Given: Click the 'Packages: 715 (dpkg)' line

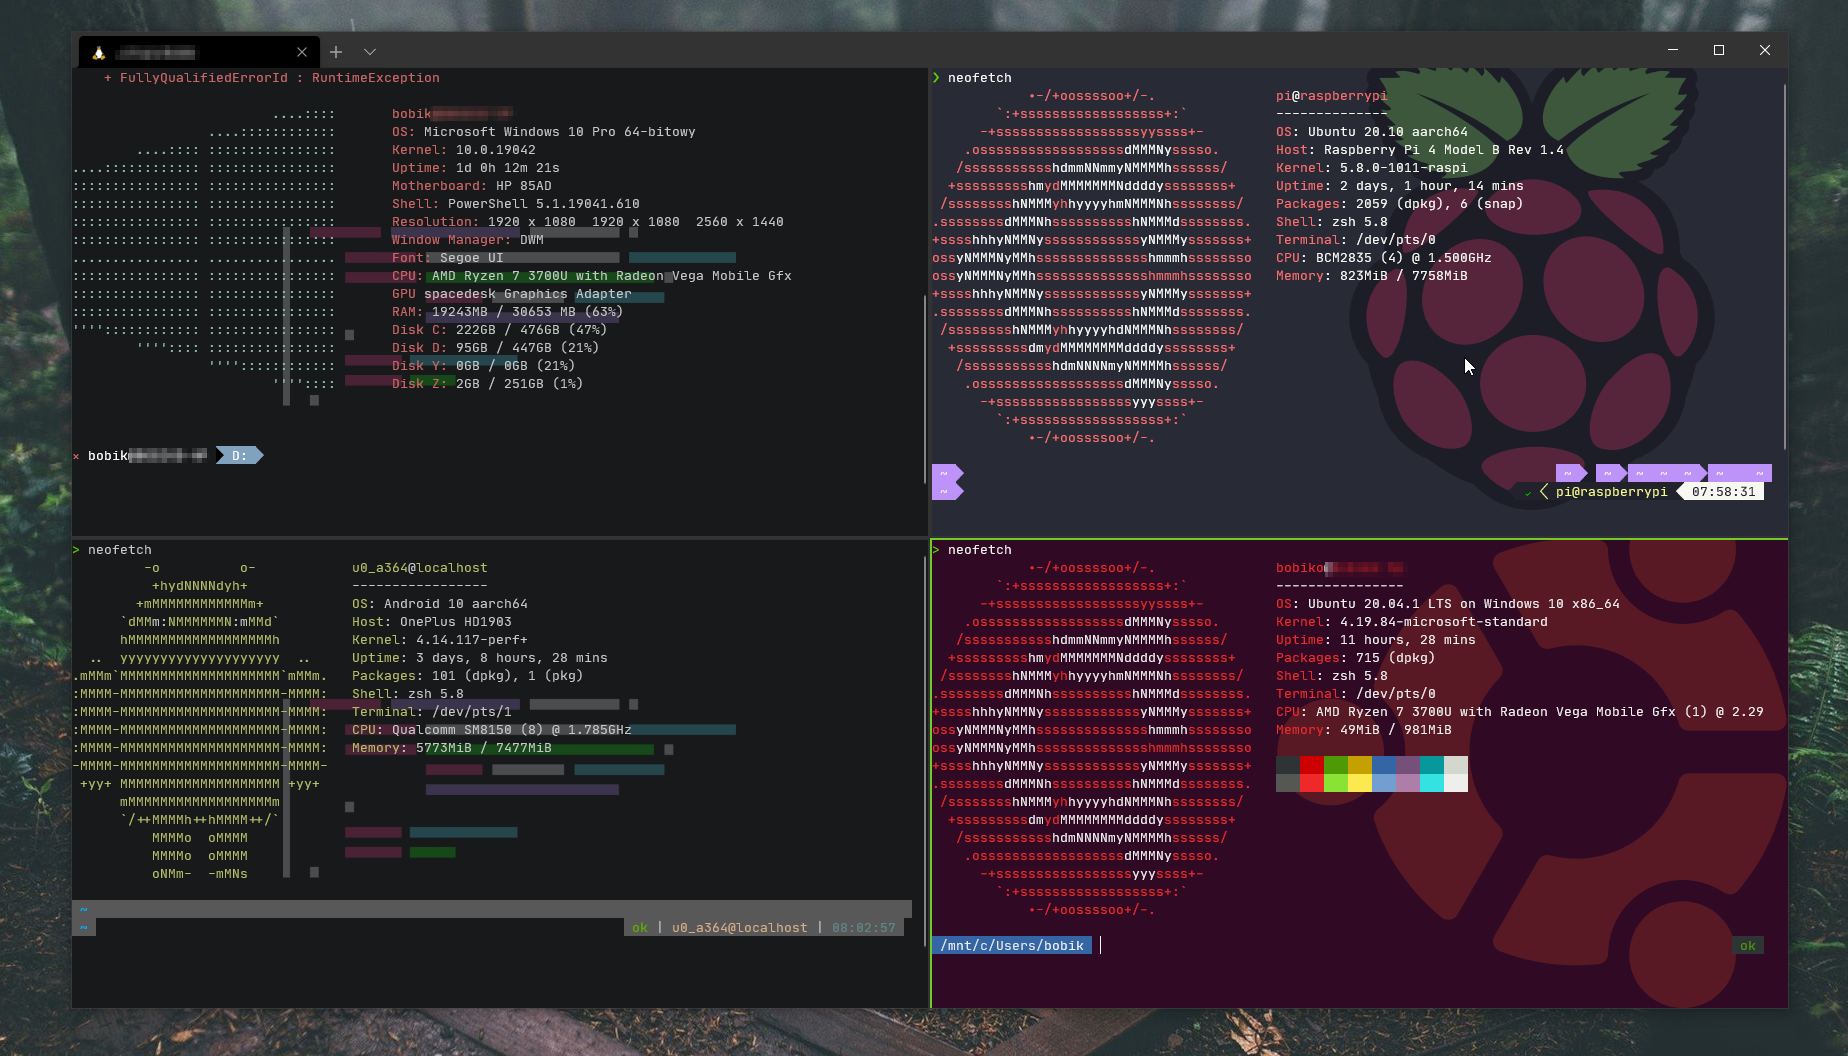Looking at the screenshot, I should coord(1356,658).
